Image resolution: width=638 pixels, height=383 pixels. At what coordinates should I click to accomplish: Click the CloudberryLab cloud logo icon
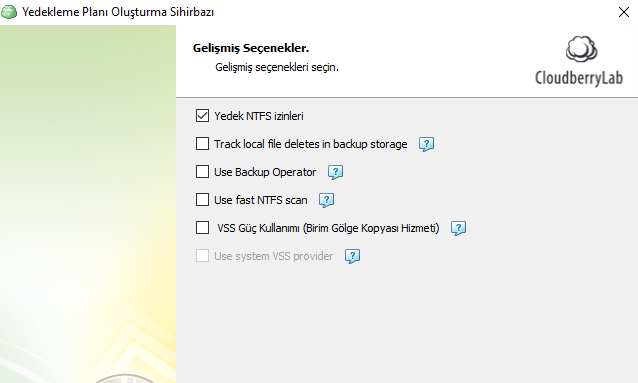pos(581,49)
